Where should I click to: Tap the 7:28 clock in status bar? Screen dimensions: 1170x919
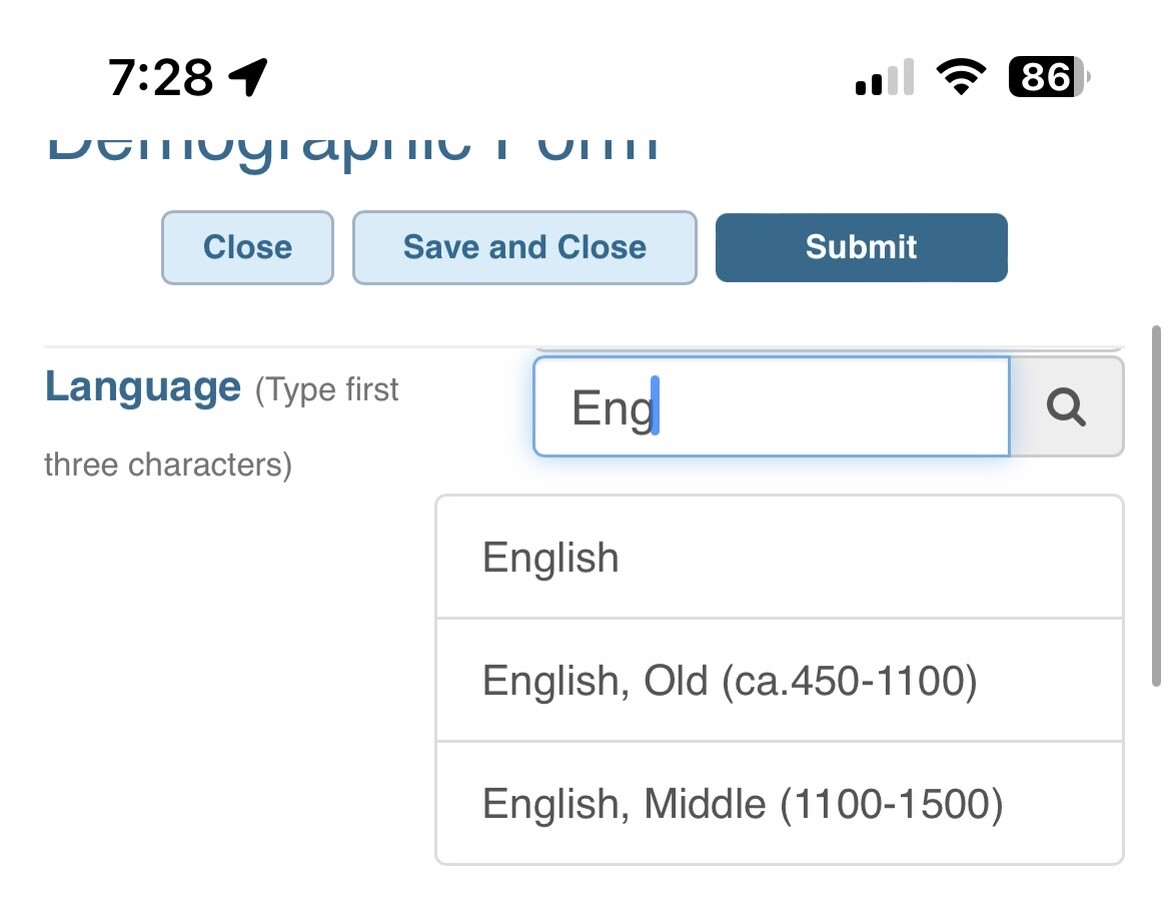160,77
